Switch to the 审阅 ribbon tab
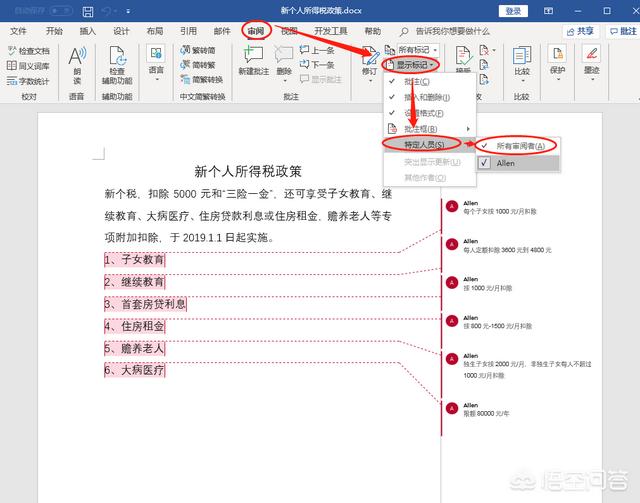 (257, 31)
